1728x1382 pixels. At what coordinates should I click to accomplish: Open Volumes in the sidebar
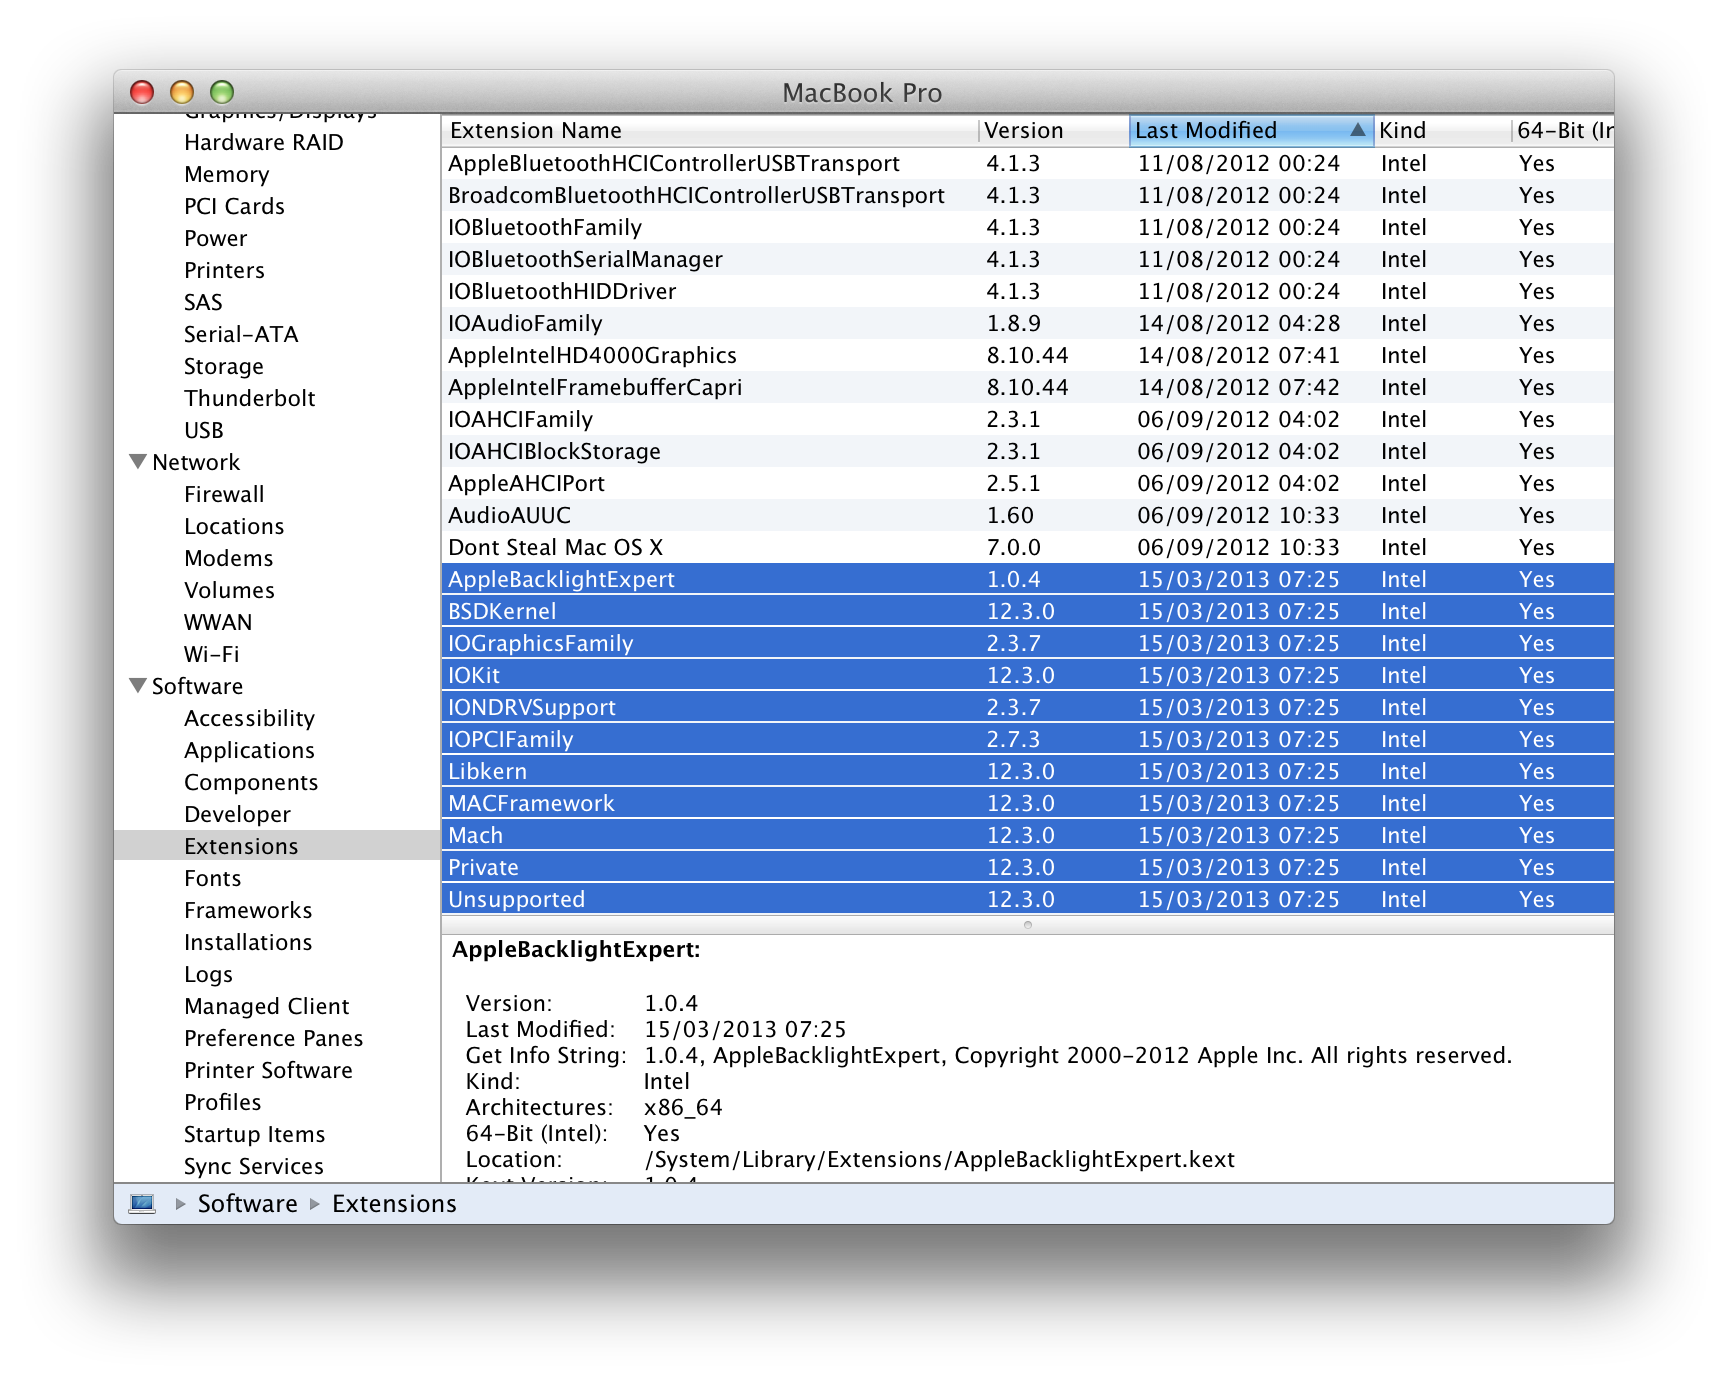[x=229, y=590]
